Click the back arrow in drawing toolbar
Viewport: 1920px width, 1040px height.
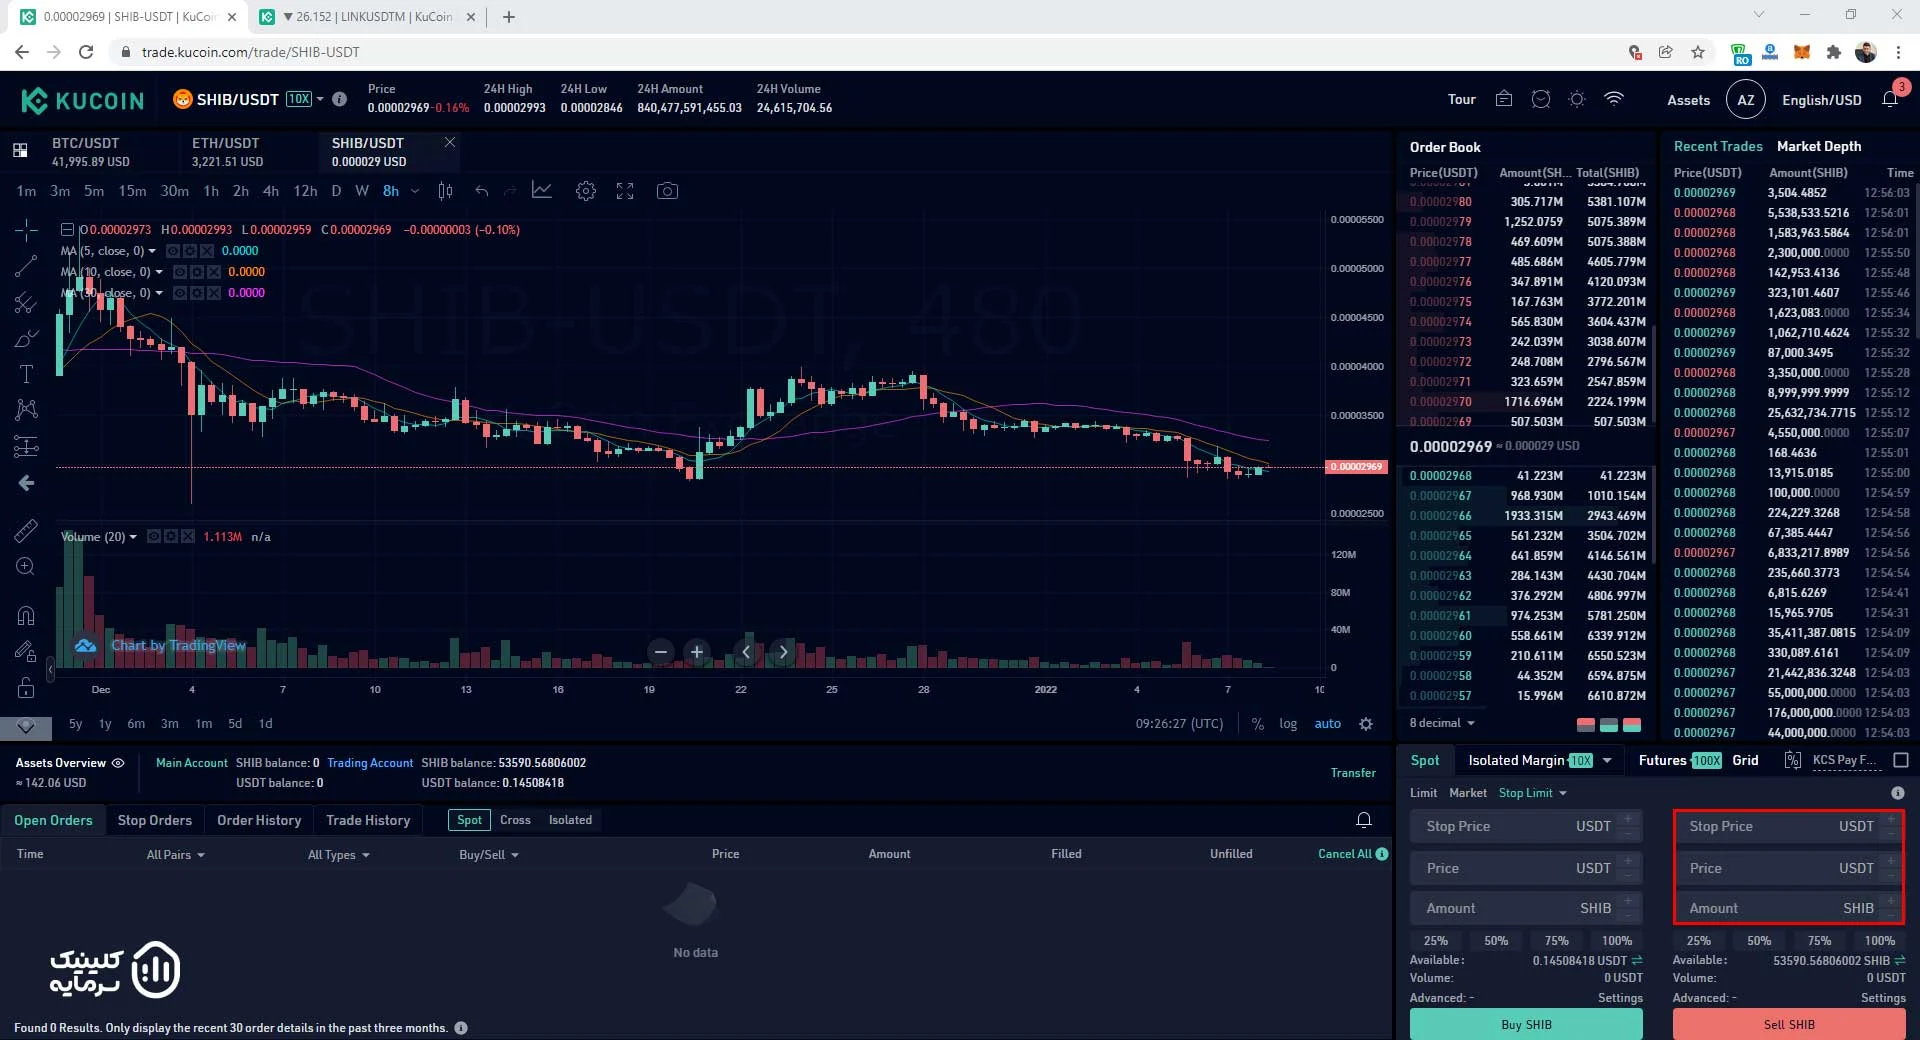(x=26, y=483)
